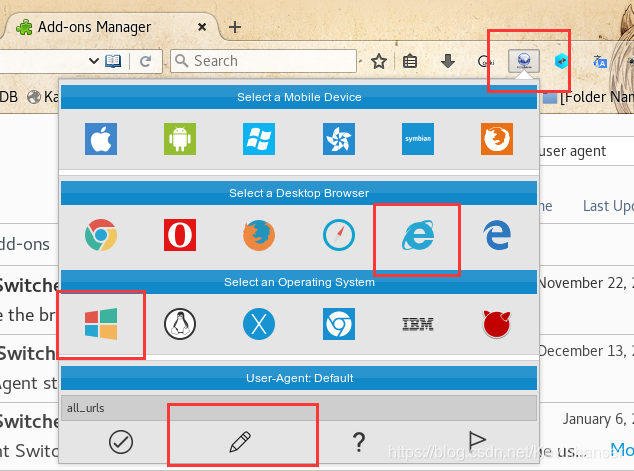Click the flag report icon
The height and width of the screenshot is (471, 634).
coord(477,440)
